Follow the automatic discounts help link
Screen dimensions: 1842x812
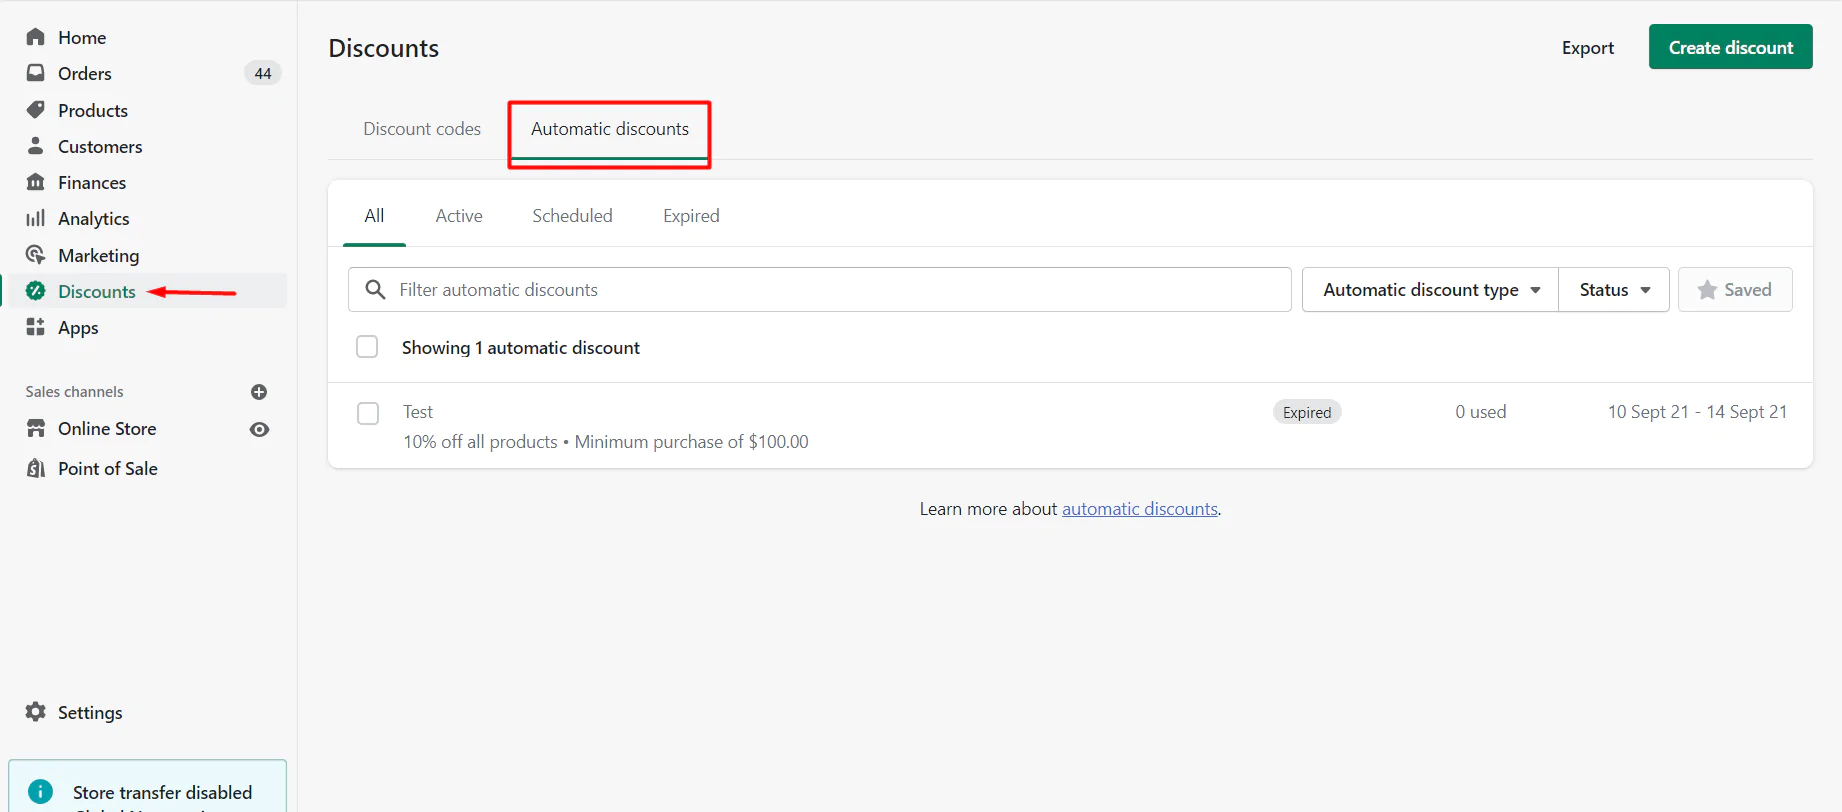click(1139, 509)
